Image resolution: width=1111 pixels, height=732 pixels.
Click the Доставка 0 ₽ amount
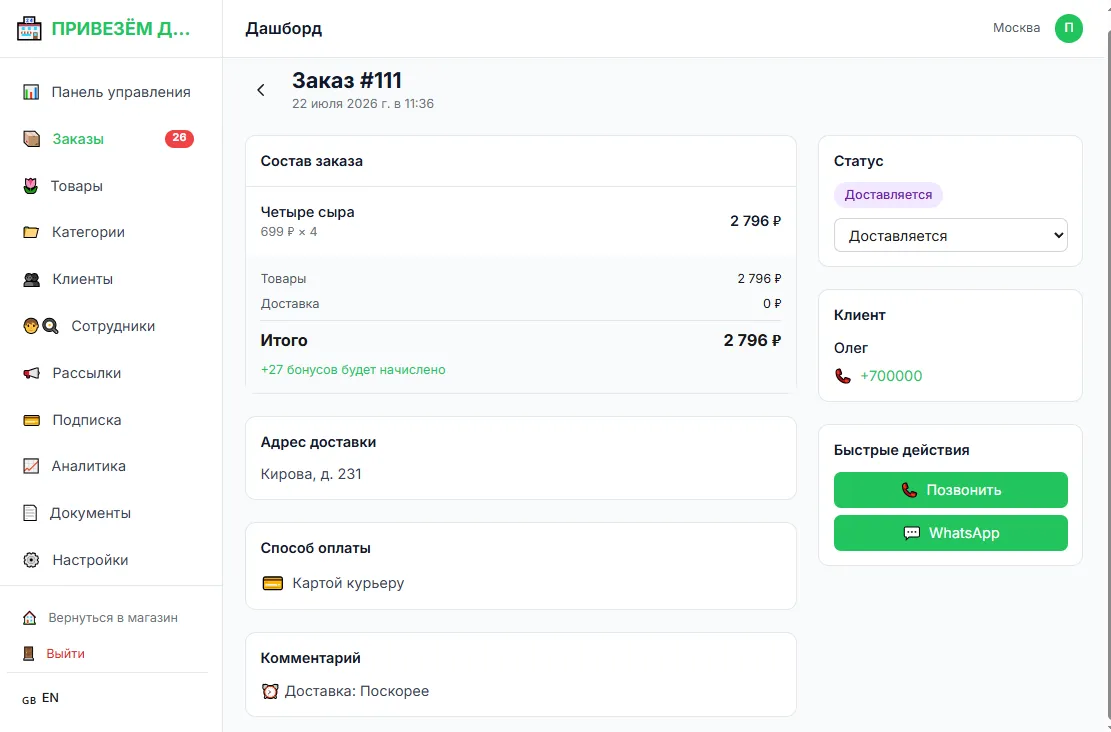[x=772, y=303]
